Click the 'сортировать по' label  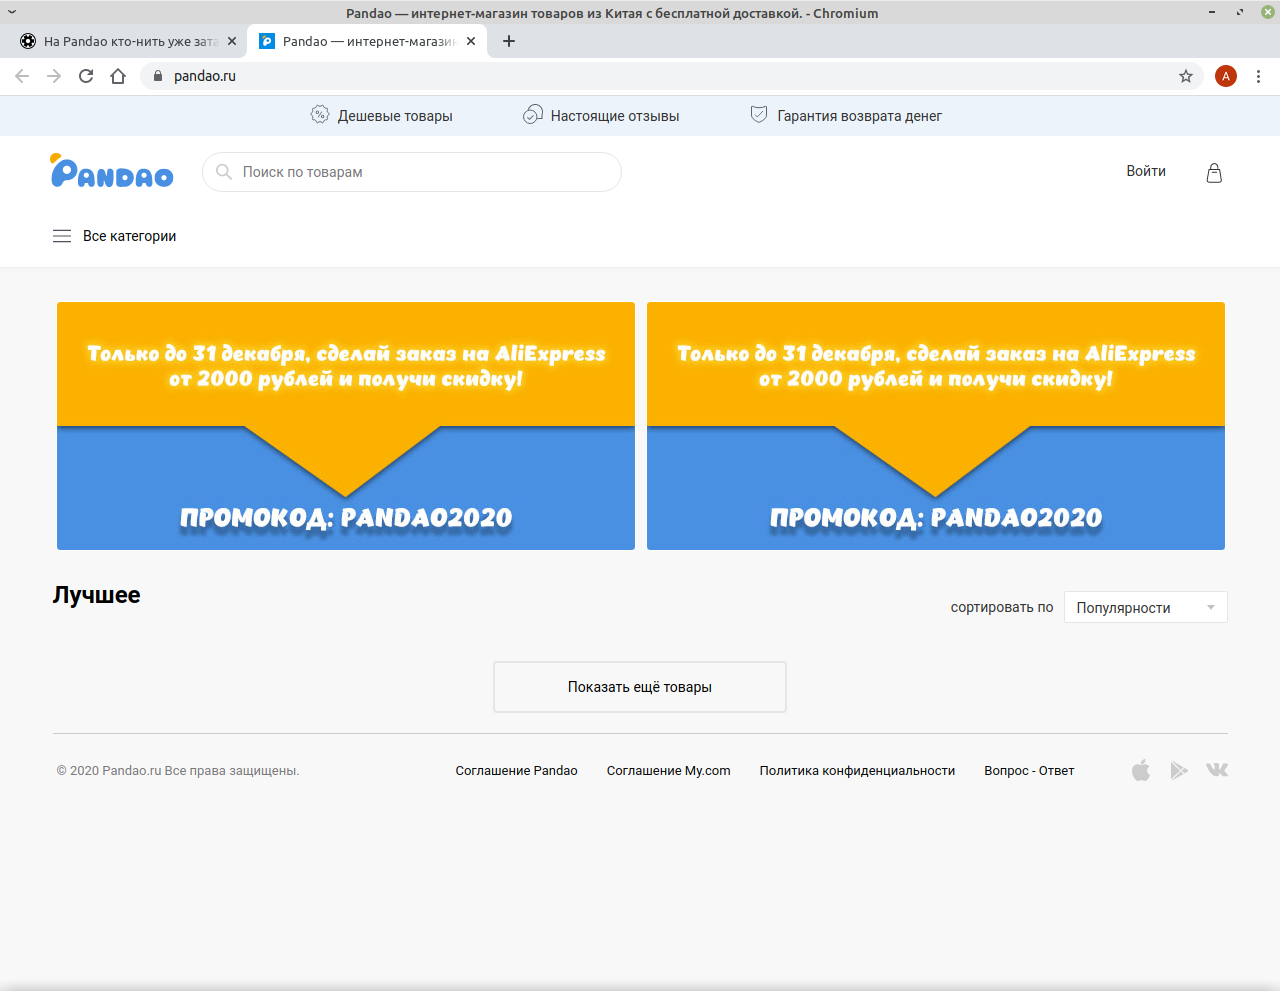click(1002, 607)
